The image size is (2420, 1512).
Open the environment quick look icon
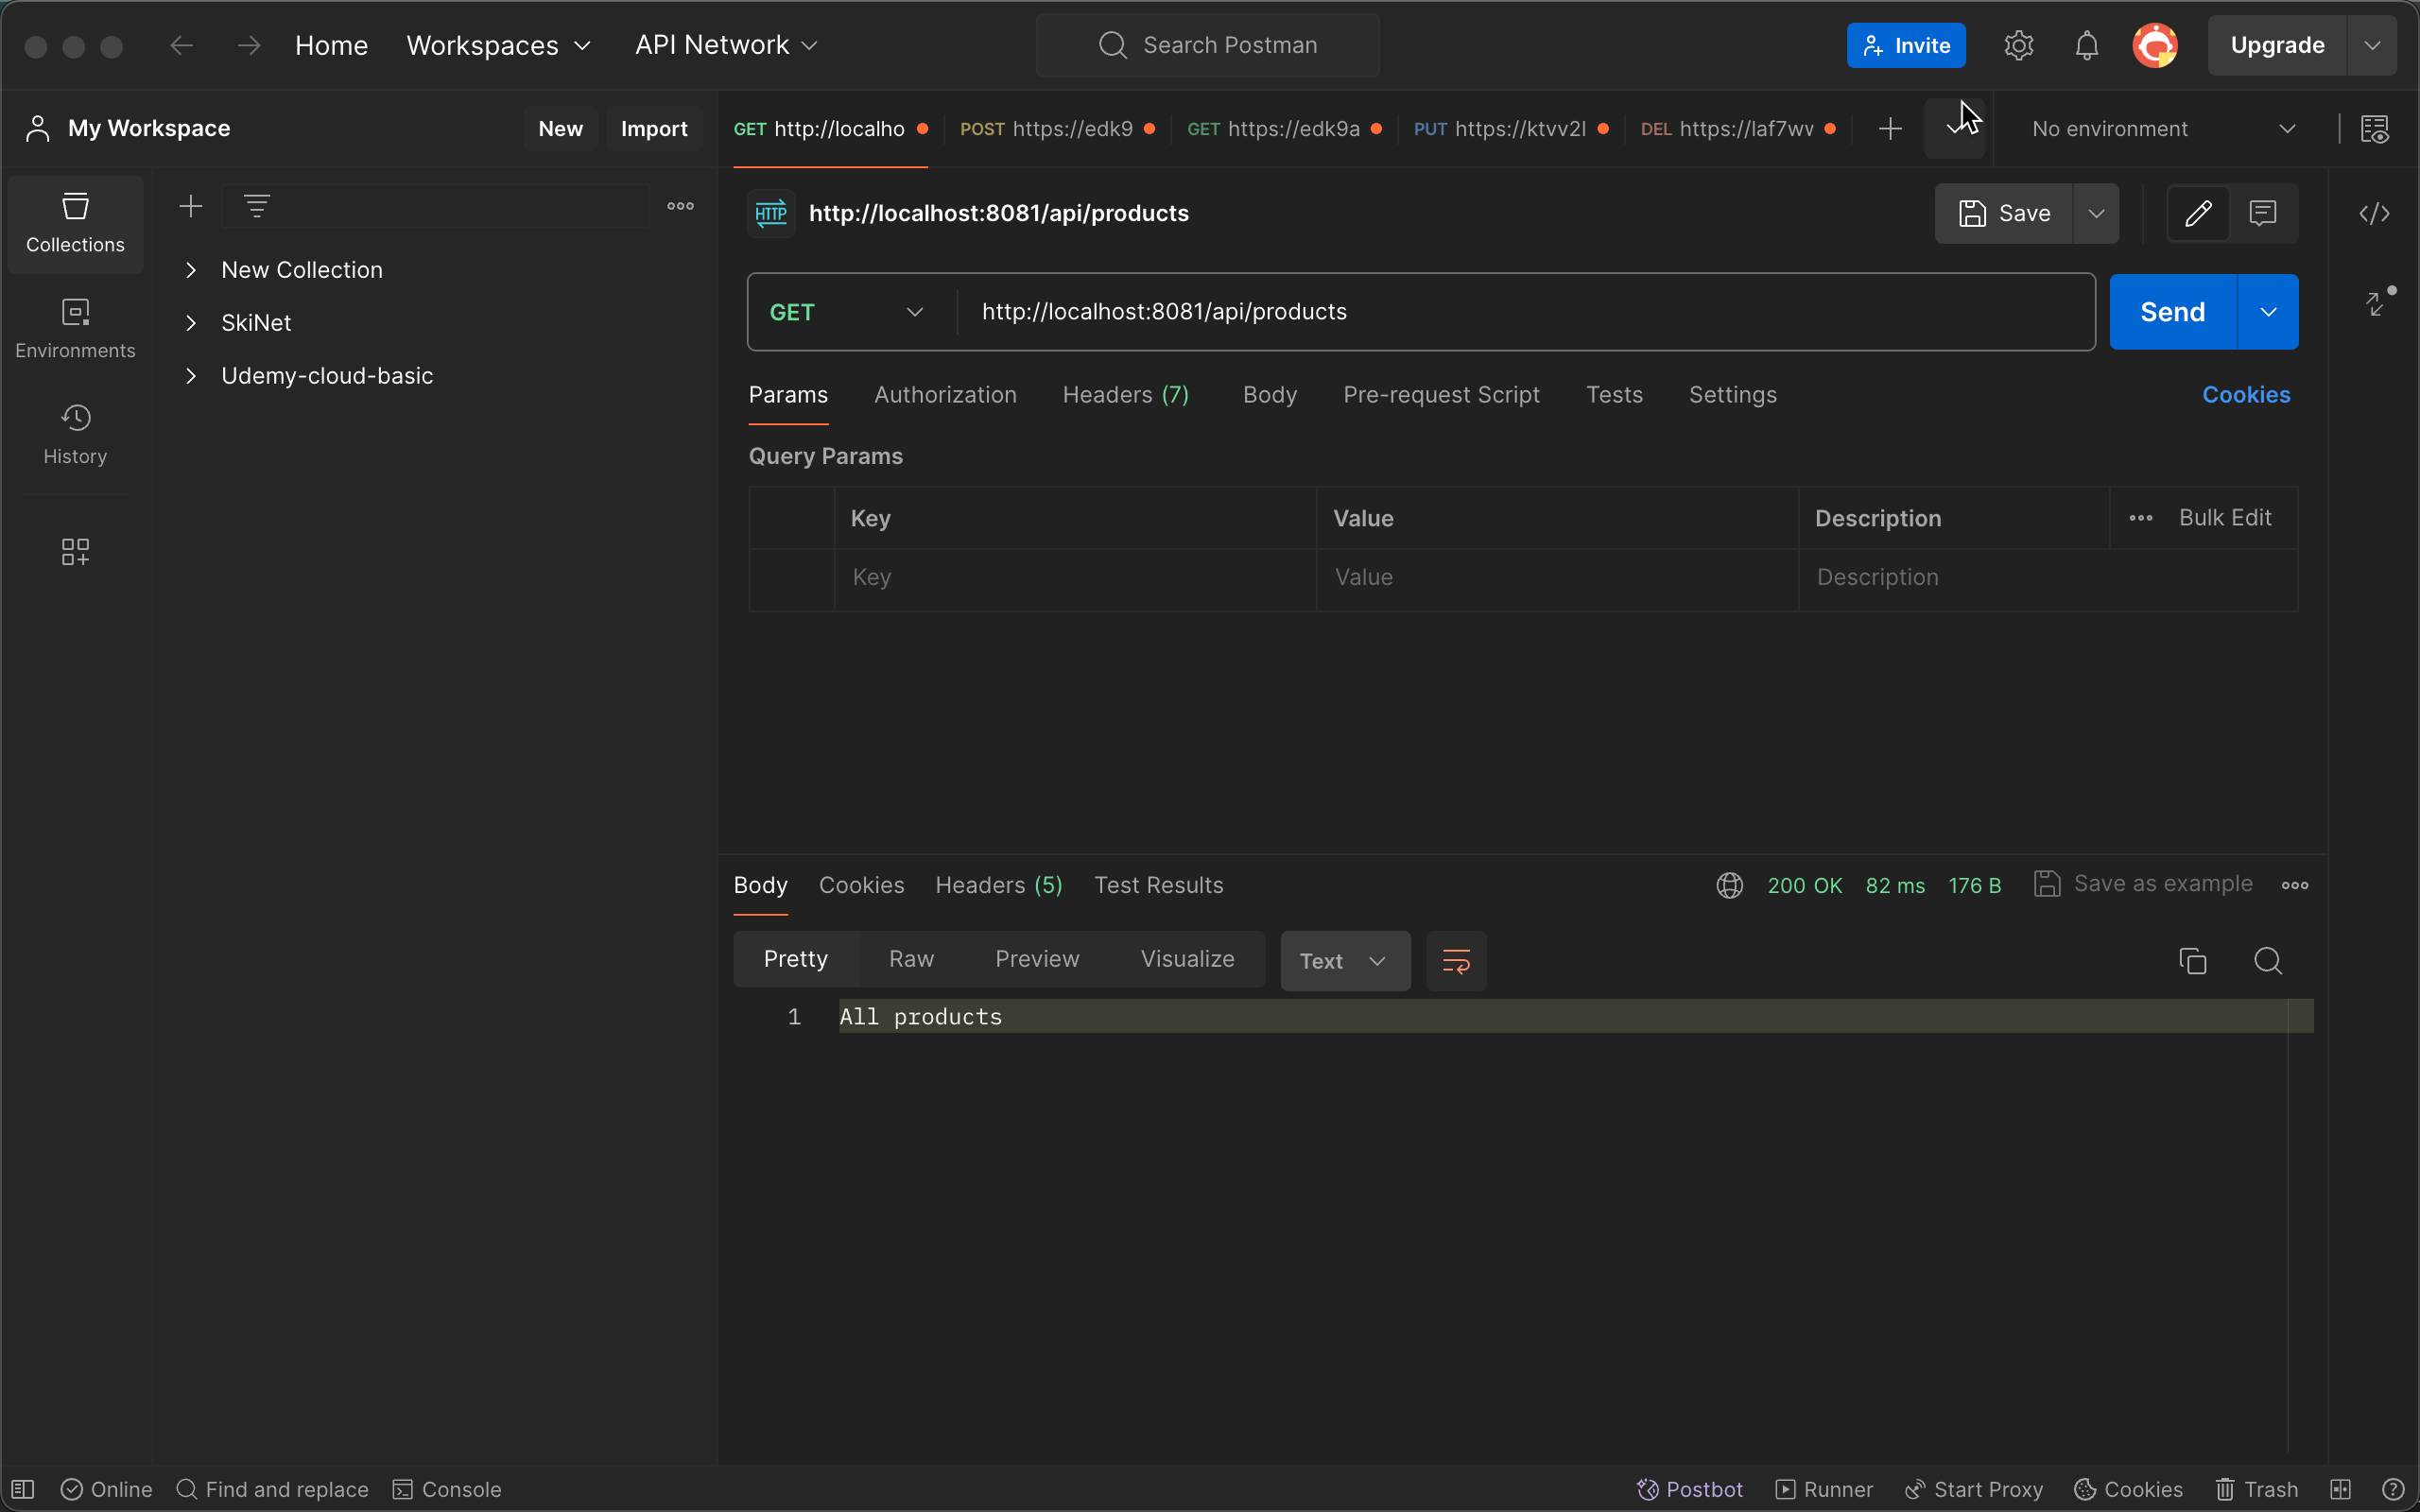click(2375, 129)
